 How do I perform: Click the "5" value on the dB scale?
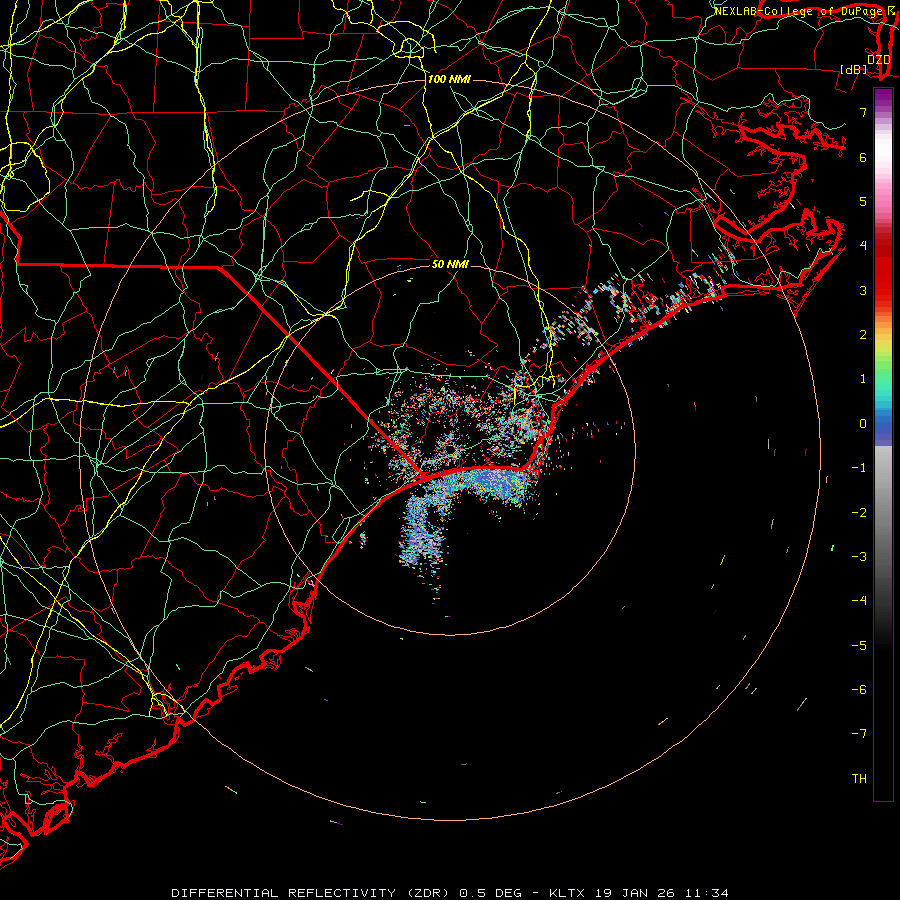pos(863,201)
